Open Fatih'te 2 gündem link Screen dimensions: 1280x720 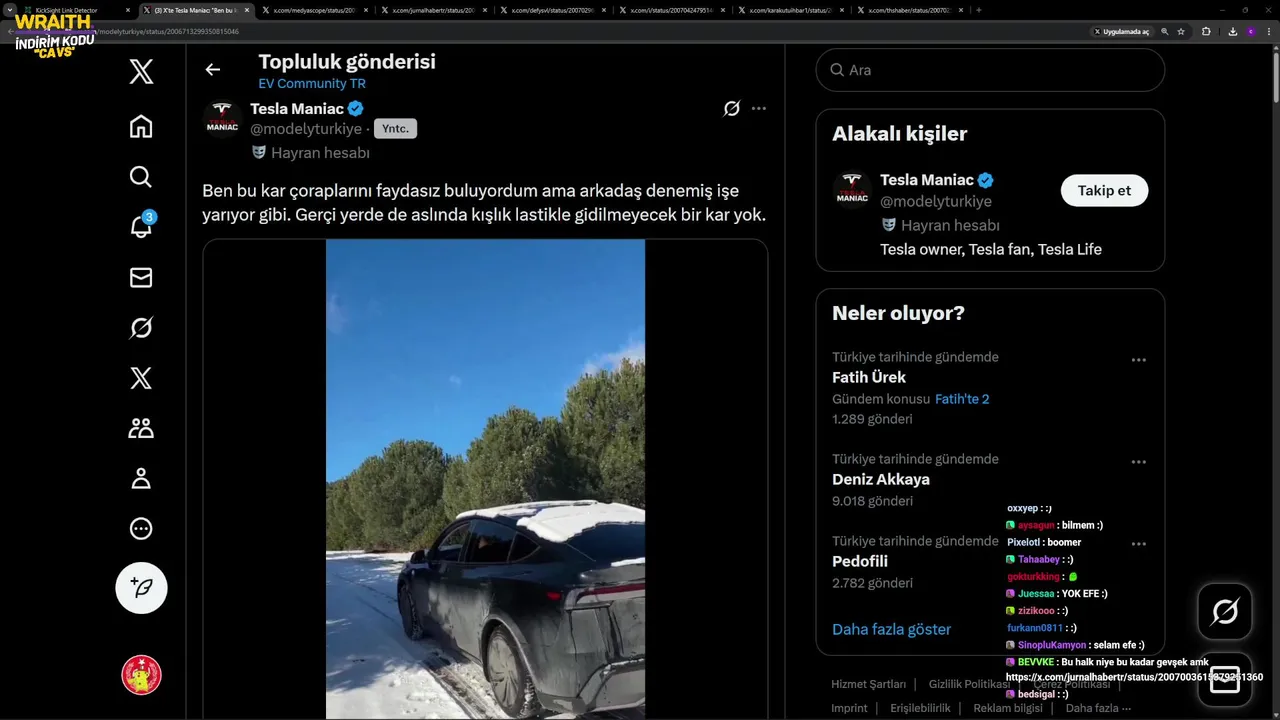[x=962, y=399]
